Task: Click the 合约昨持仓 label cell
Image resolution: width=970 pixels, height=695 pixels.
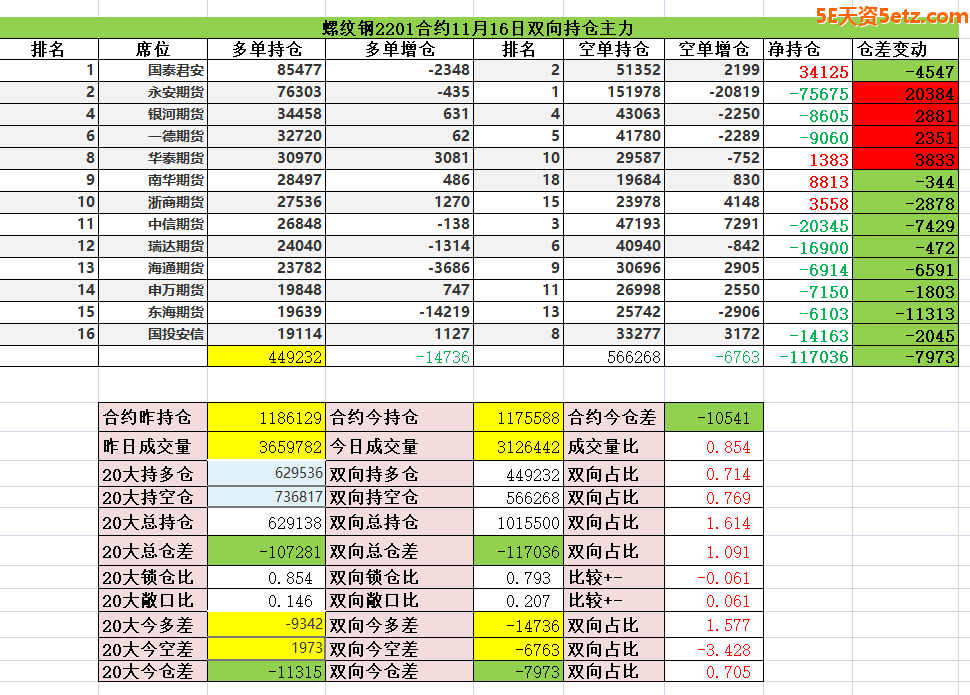Action: coord(153,418)
